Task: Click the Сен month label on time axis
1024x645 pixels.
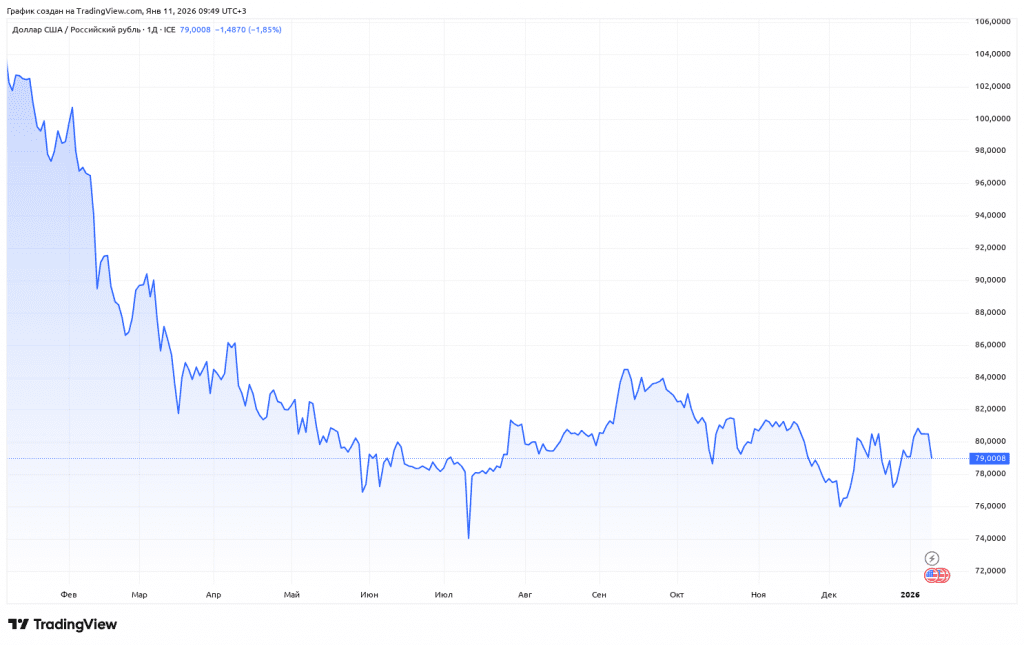Action: coord(599,595)
